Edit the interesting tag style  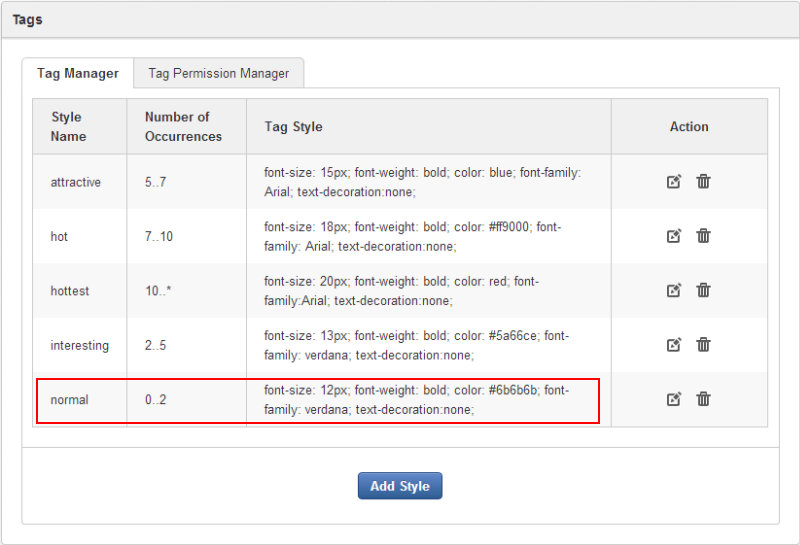674,345
